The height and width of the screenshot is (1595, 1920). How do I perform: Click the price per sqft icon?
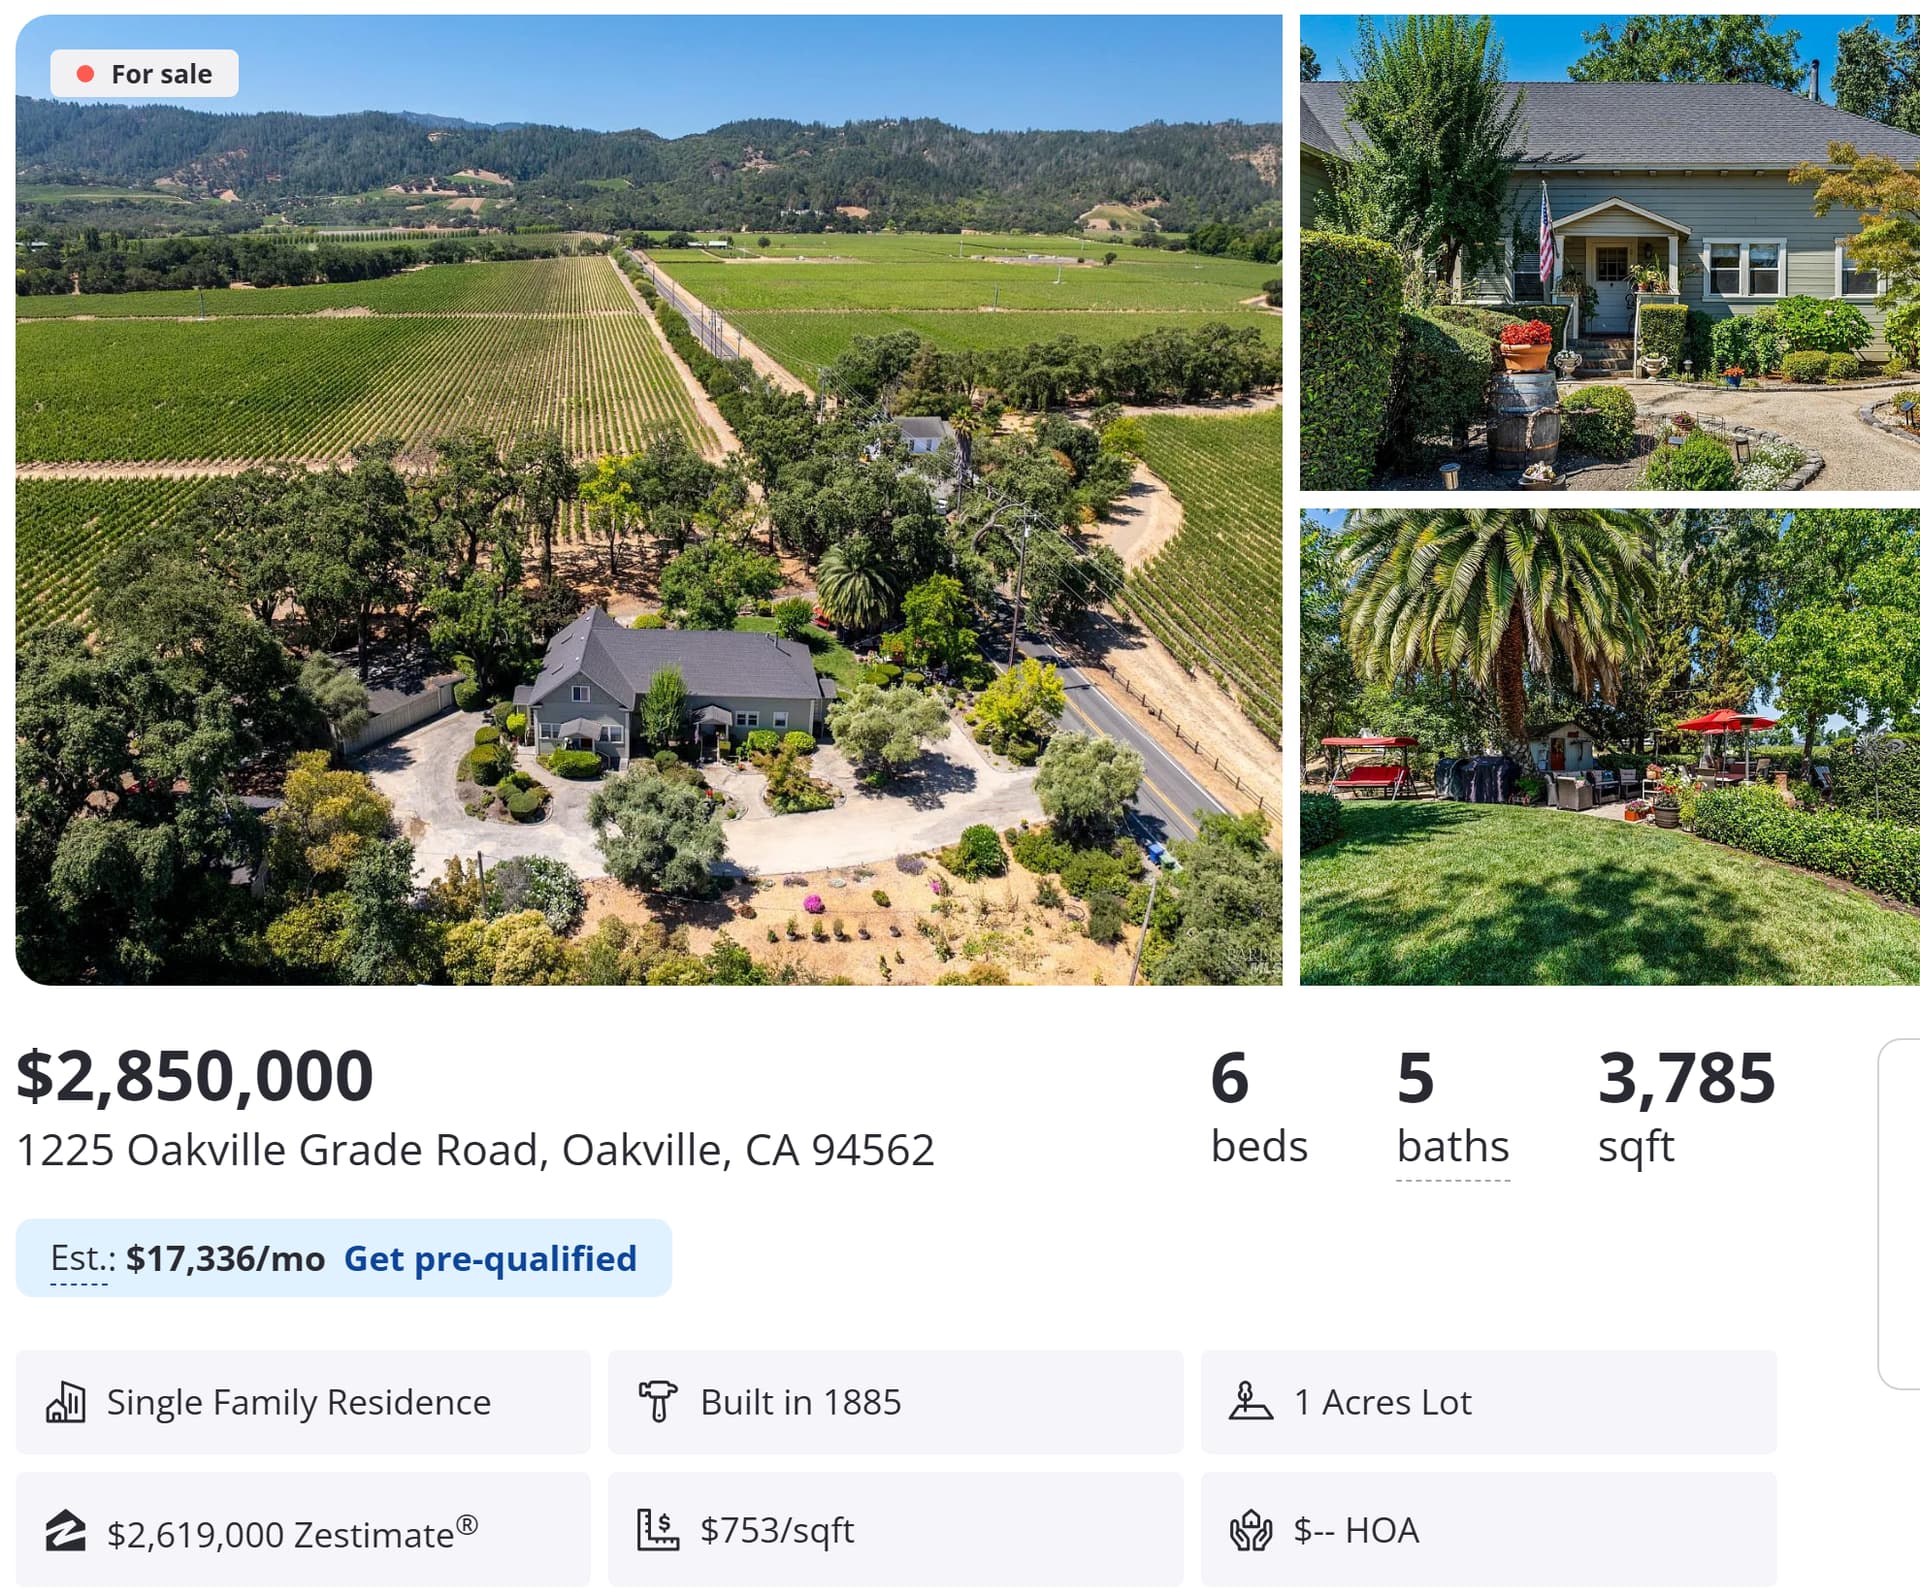pyautogui.click(x=658, y=1530)
